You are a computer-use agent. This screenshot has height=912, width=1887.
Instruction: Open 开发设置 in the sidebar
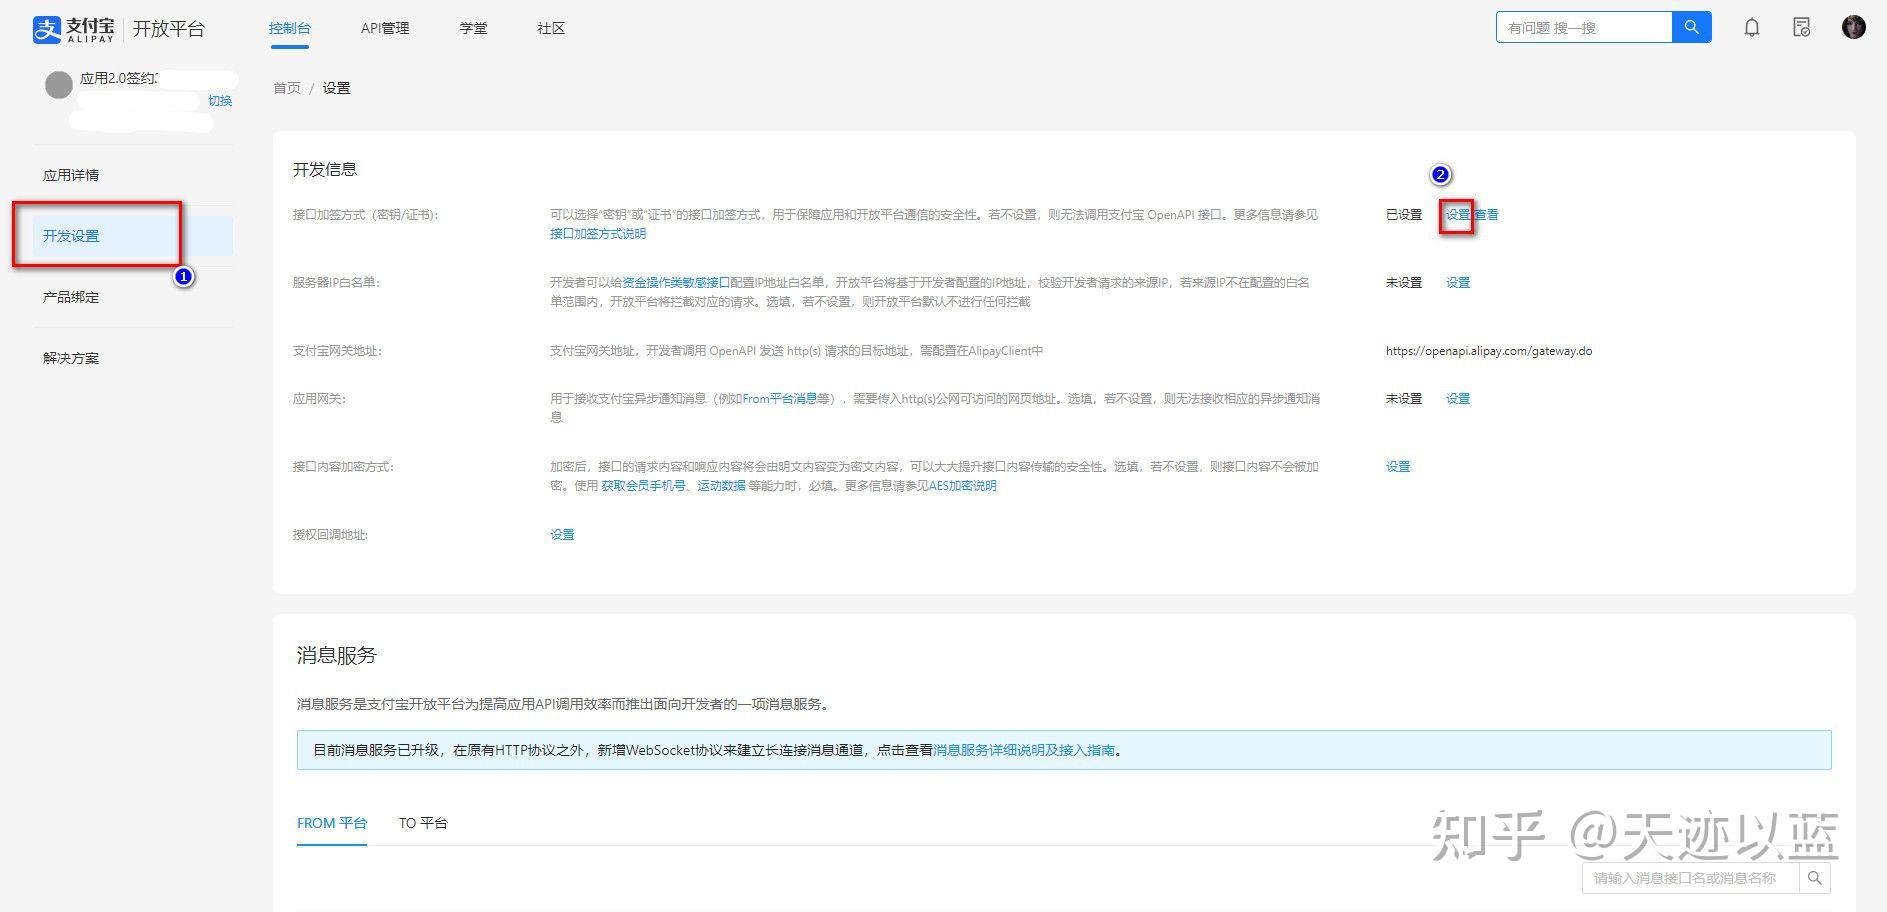pos(132,236)
